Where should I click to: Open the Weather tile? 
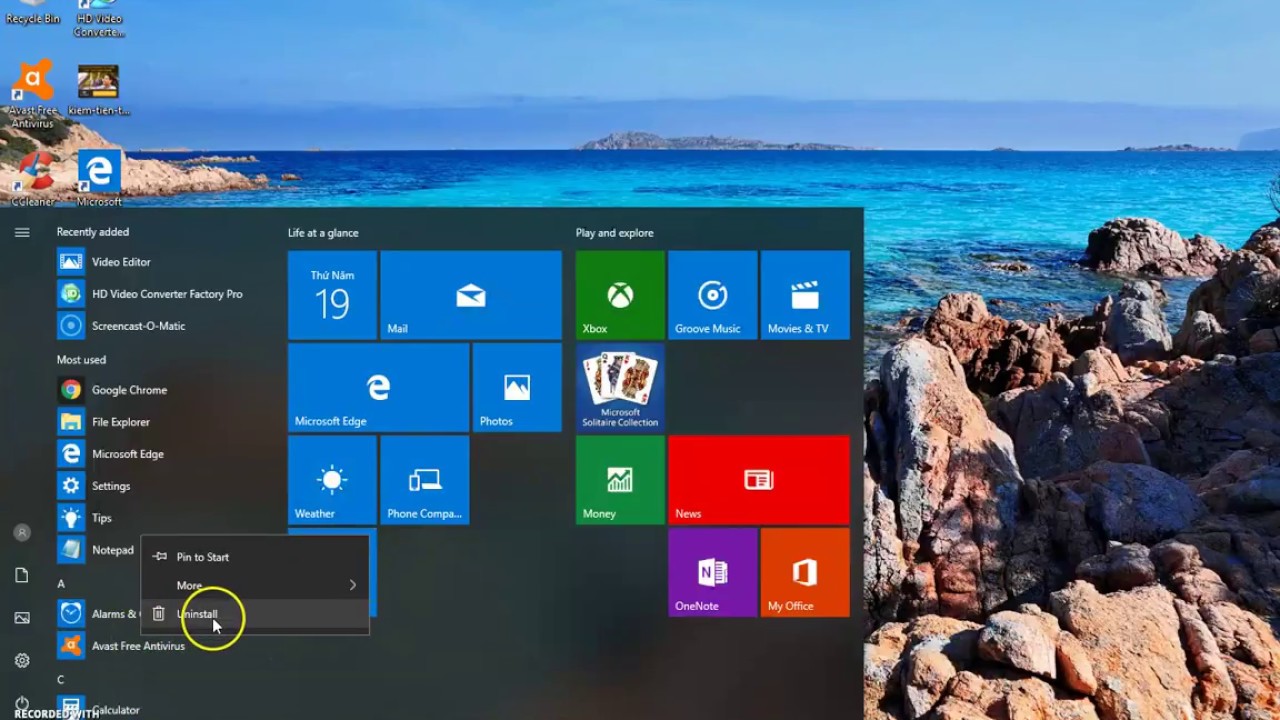[x=332, y=480]
